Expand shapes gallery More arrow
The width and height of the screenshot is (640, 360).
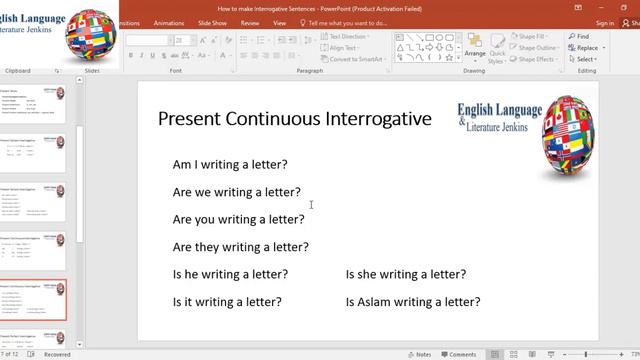(459, 58)
